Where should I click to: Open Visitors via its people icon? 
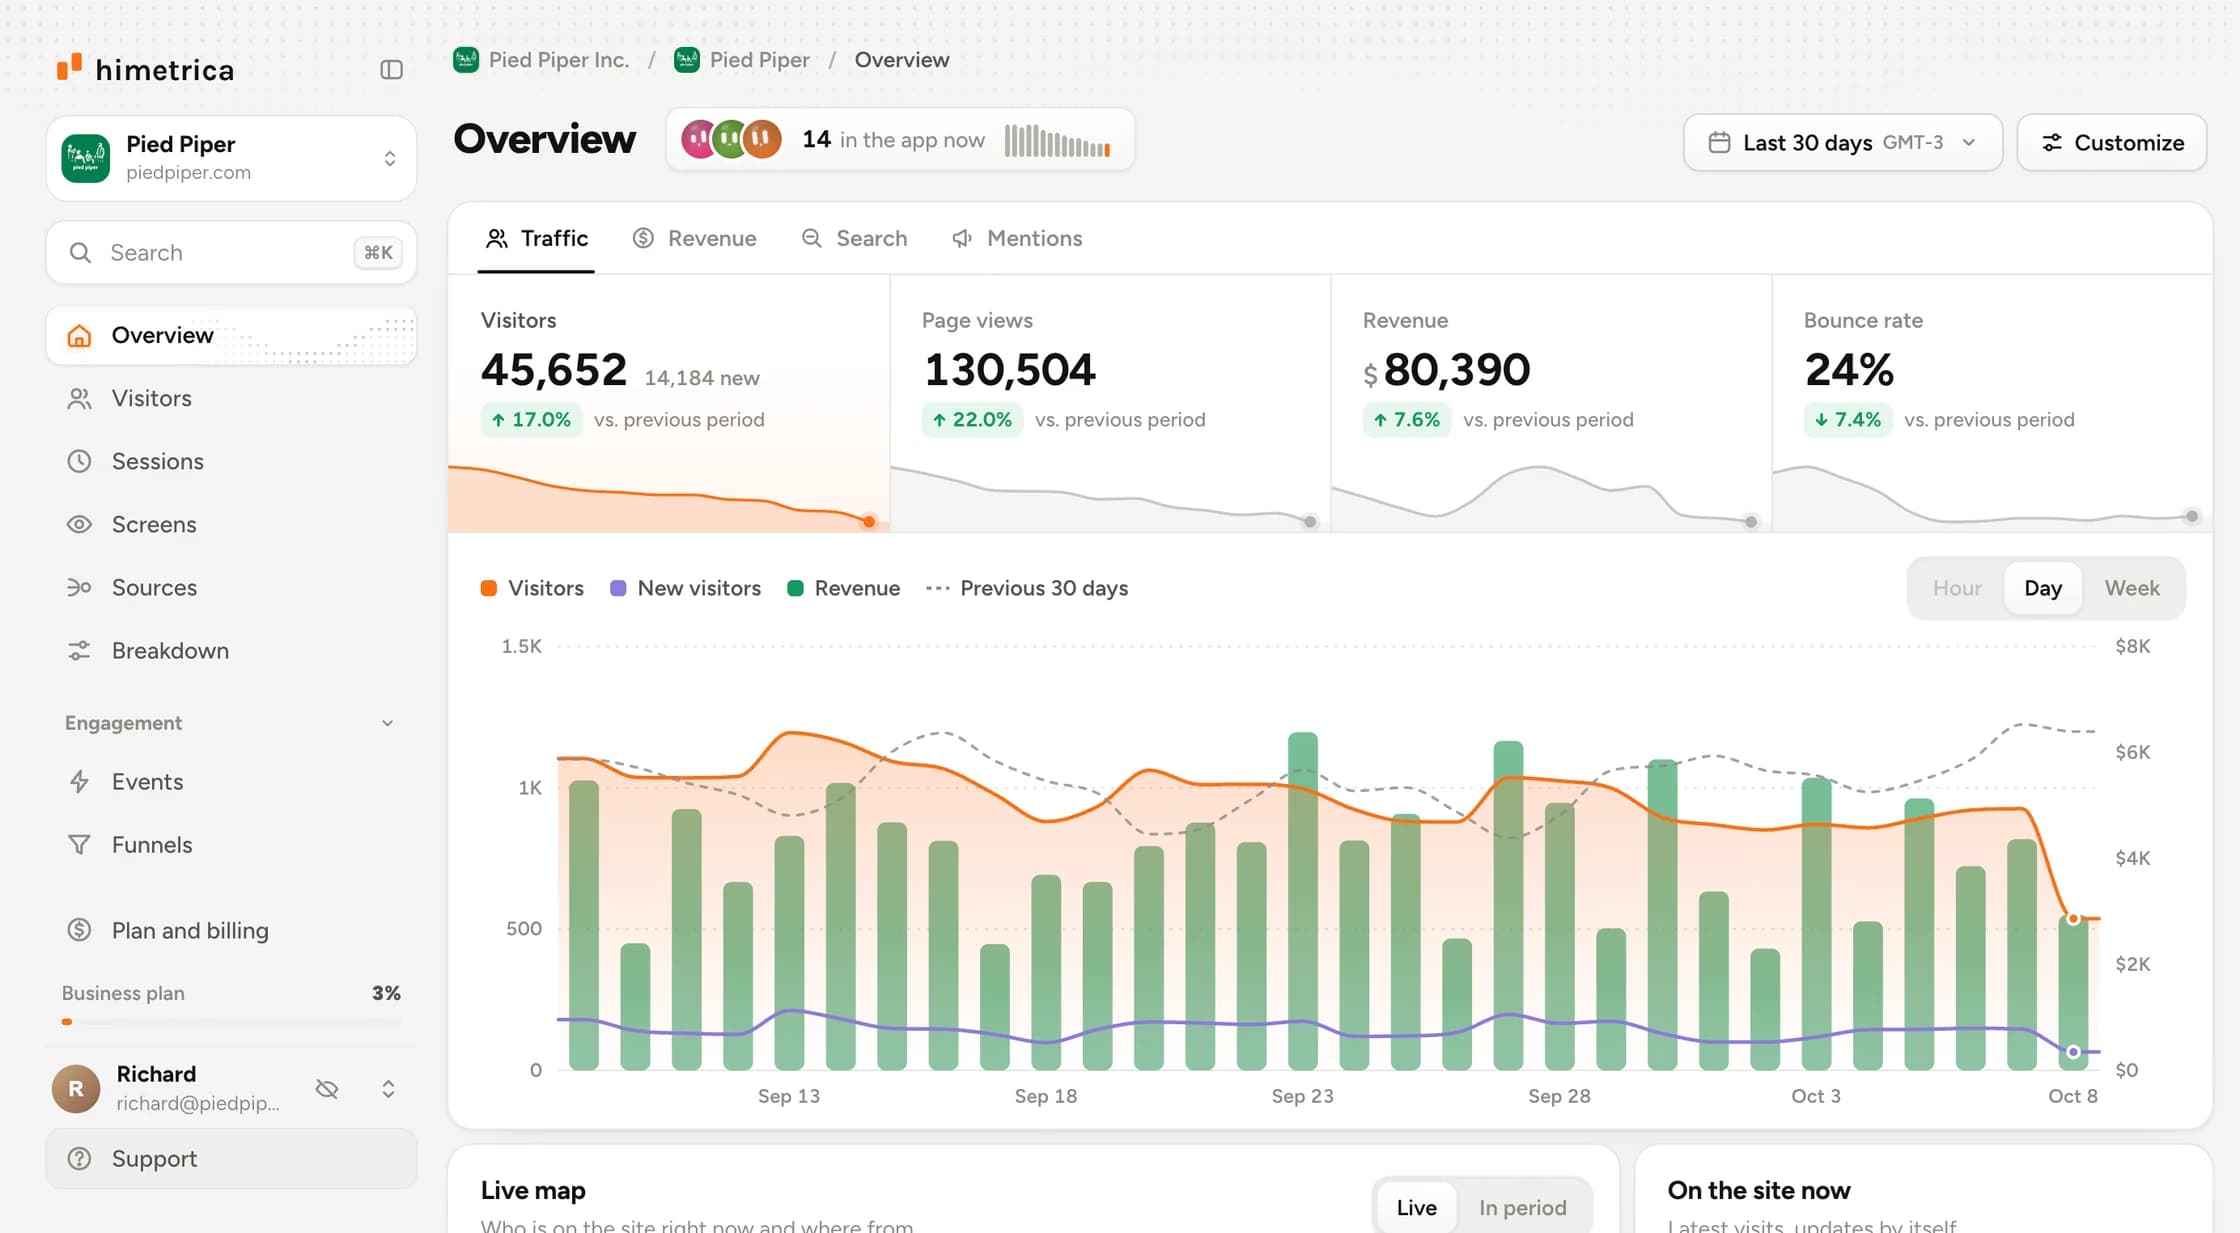[79, 398]
